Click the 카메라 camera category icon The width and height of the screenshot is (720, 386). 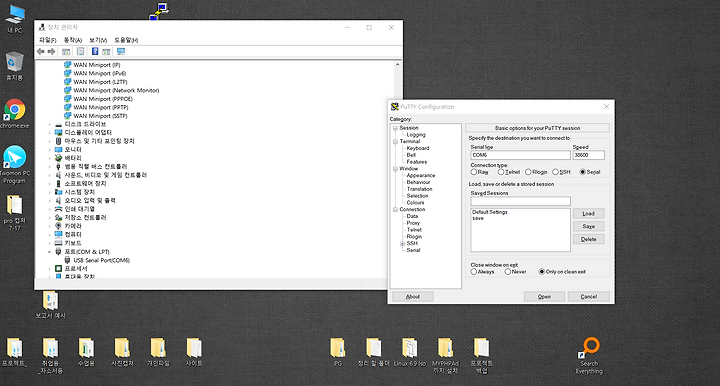coord(58,226)
